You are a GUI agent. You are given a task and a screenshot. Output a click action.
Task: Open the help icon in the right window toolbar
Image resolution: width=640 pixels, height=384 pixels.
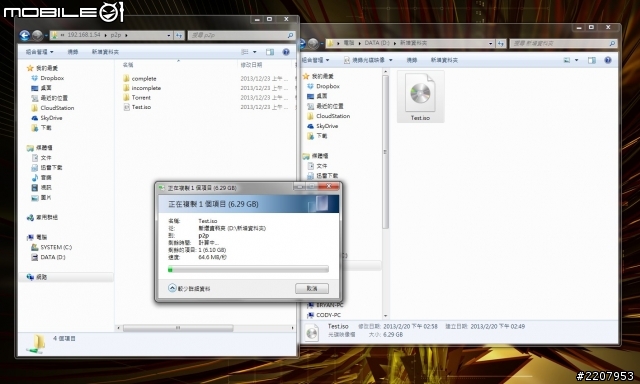(608, 60)
